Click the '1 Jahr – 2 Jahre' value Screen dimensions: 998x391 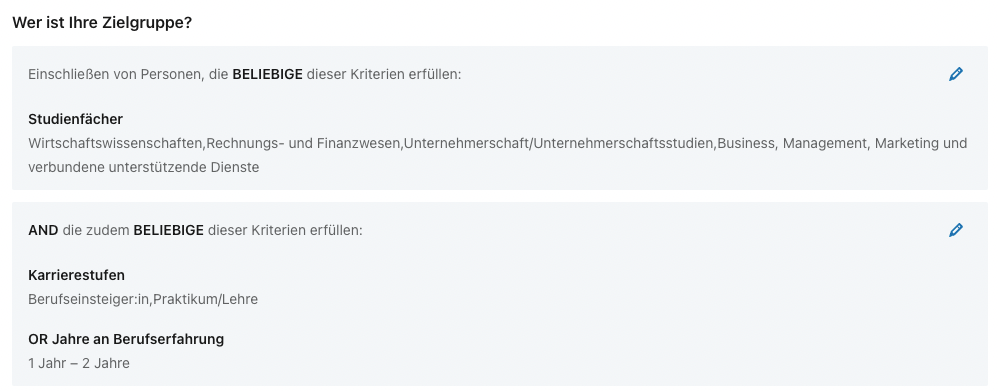coord(79,364)
